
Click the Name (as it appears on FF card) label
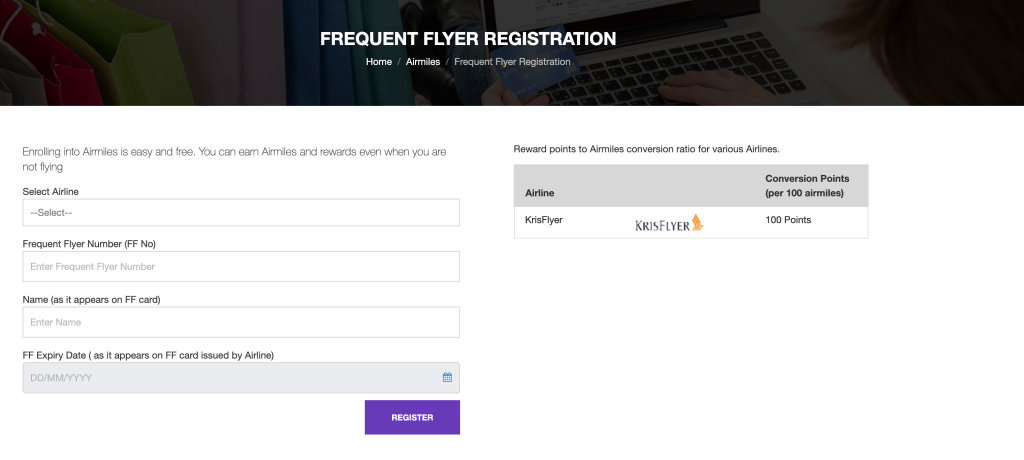coord(91,300)
